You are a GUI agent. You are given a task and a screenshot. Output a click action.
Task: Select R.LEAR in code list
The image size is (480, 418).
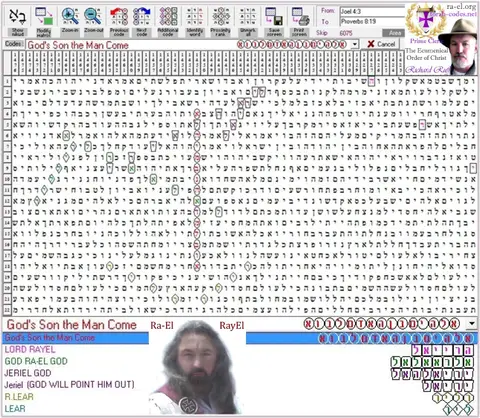tap(19, 397)
